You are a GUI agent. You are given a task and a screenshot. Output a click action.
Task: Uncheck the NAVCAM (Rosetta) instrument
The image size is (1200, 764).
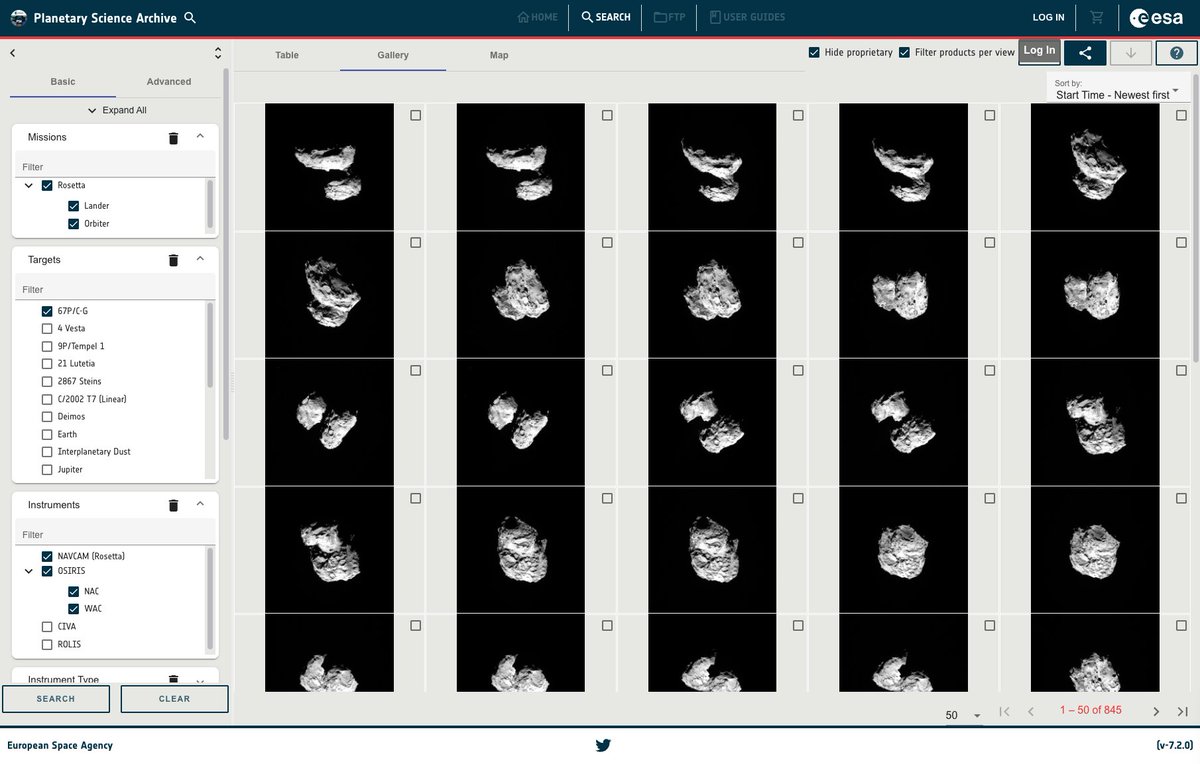47,555
